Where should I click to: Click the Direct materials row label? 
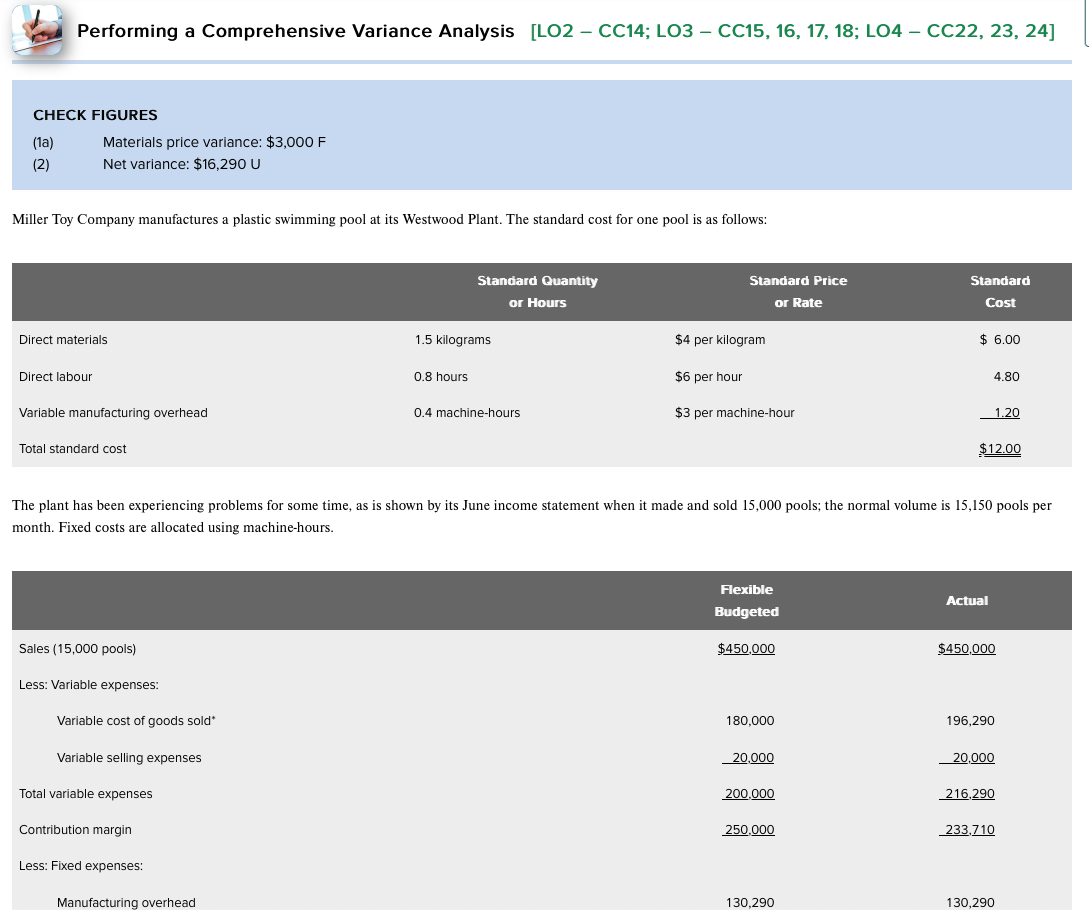tap(63, 340)
